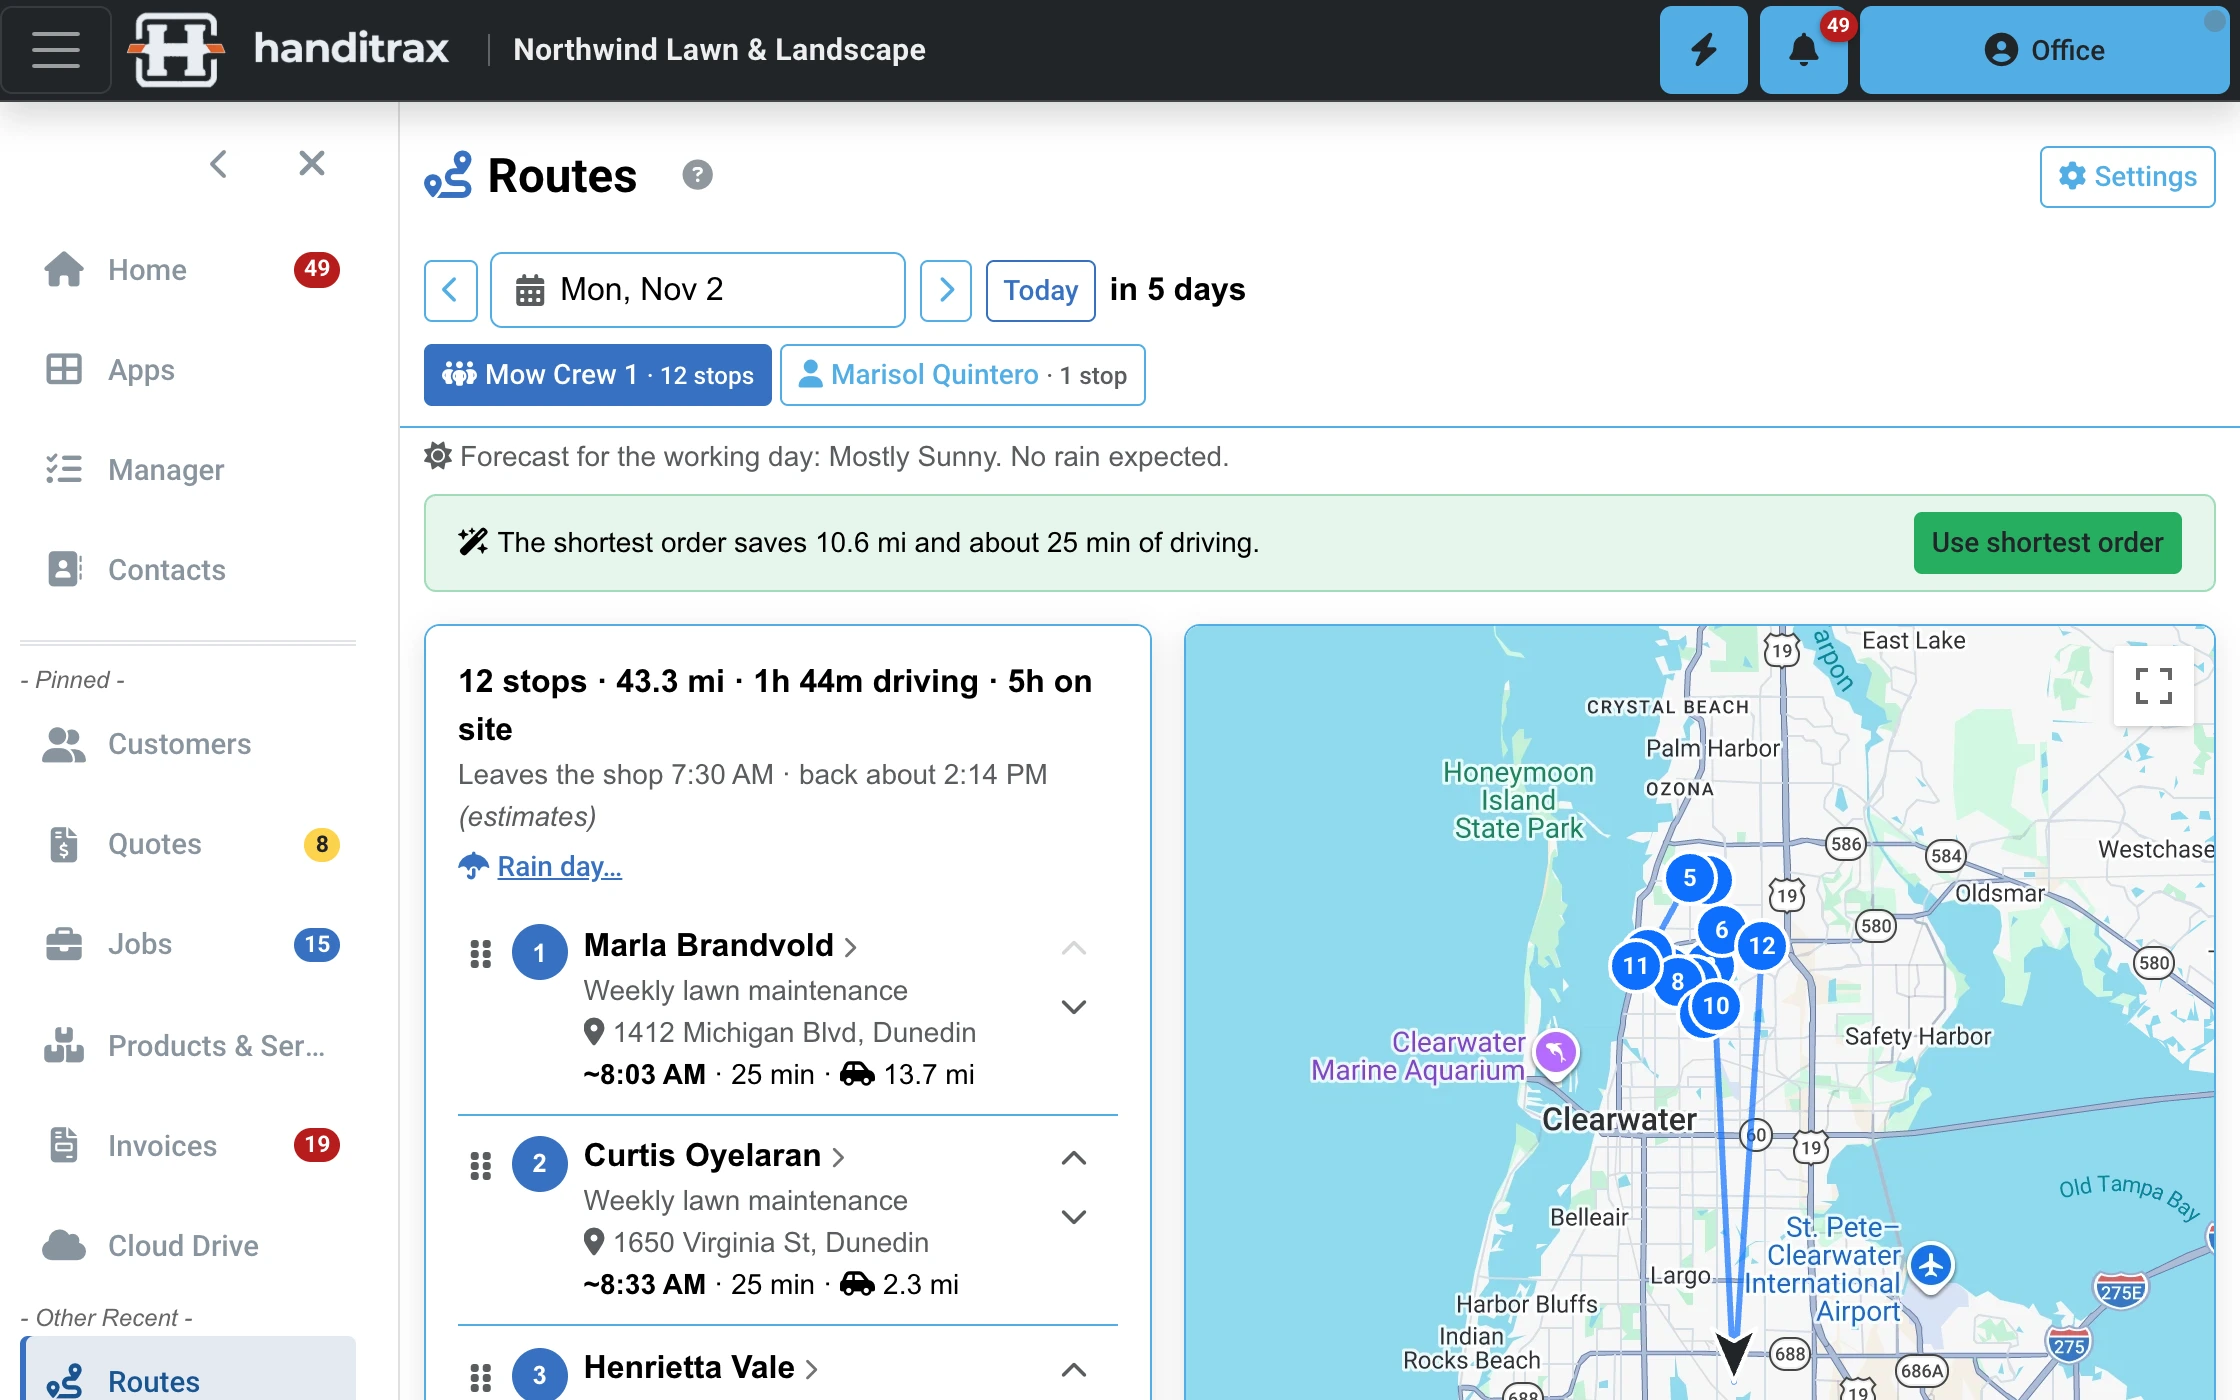Open Curtis Oyelaran stop details
2240x1400 pixels.
pos(714,1156)
